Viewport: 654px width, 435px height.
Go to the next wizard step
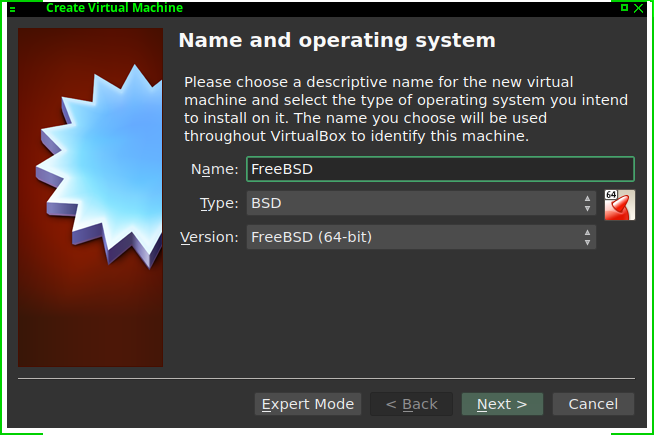tap(502, 404)
